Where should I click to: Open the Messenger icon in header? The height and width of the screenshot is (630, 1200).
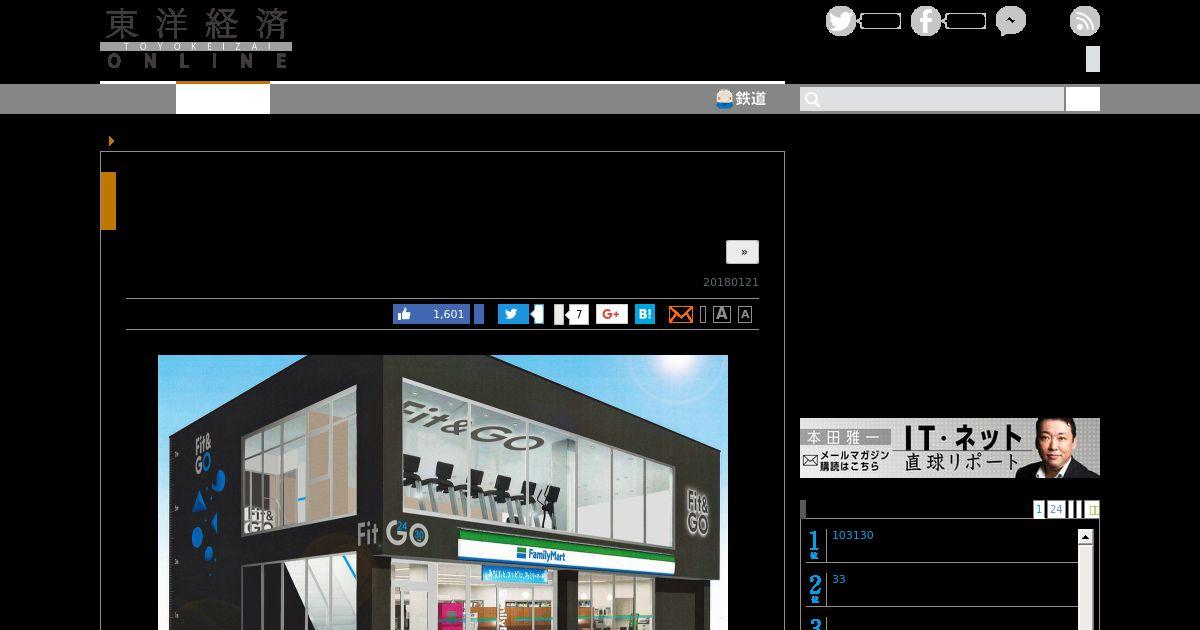pos(1011,21)
